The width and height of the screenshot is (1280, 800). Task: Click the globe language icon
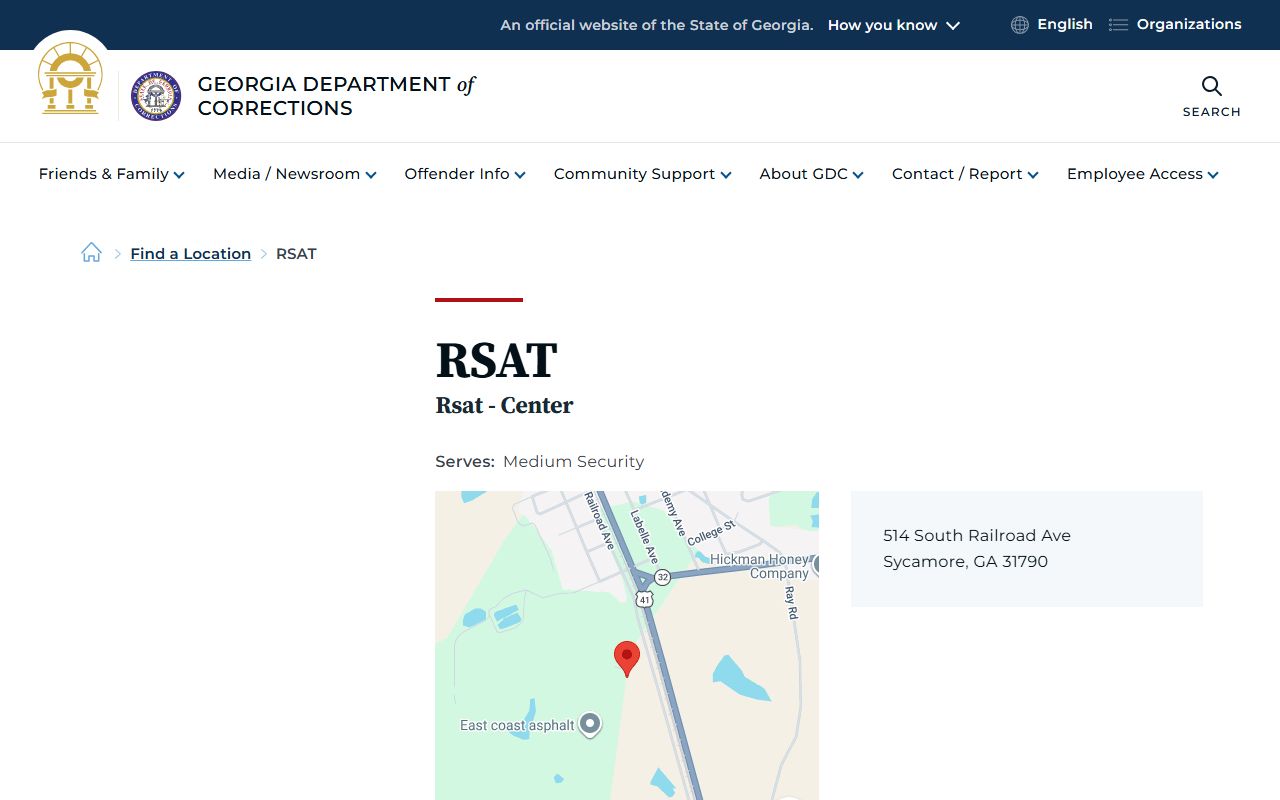point(1019,25)
